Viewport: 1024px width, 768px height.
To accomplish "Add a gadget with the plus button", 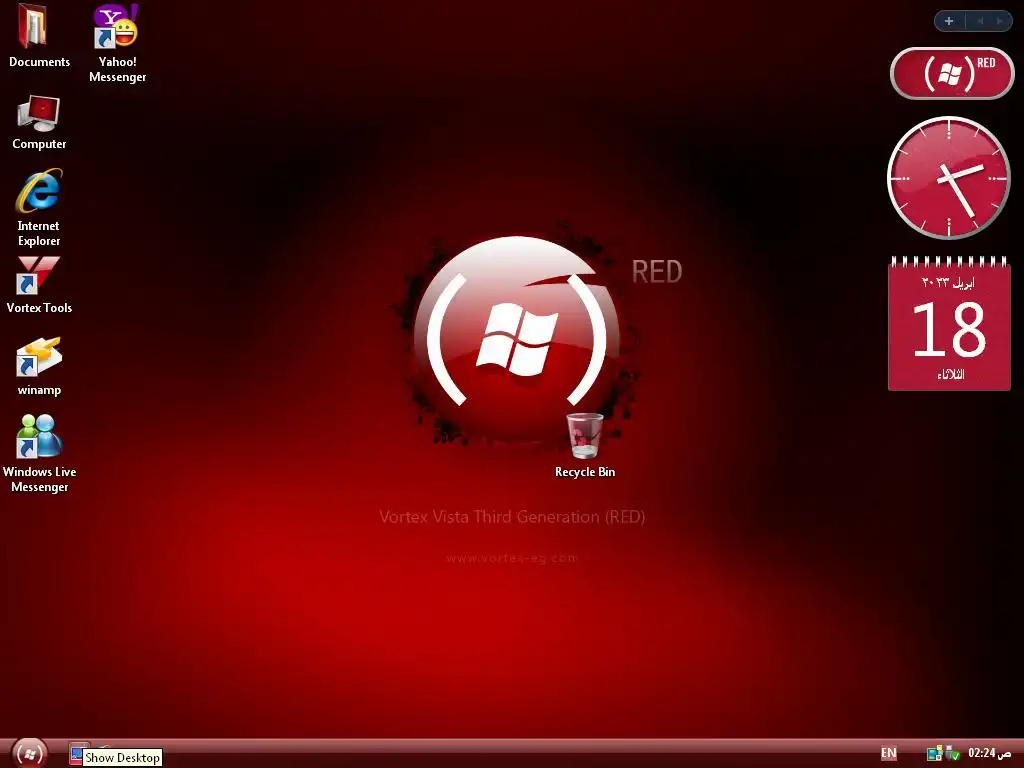I will (949, 21).
